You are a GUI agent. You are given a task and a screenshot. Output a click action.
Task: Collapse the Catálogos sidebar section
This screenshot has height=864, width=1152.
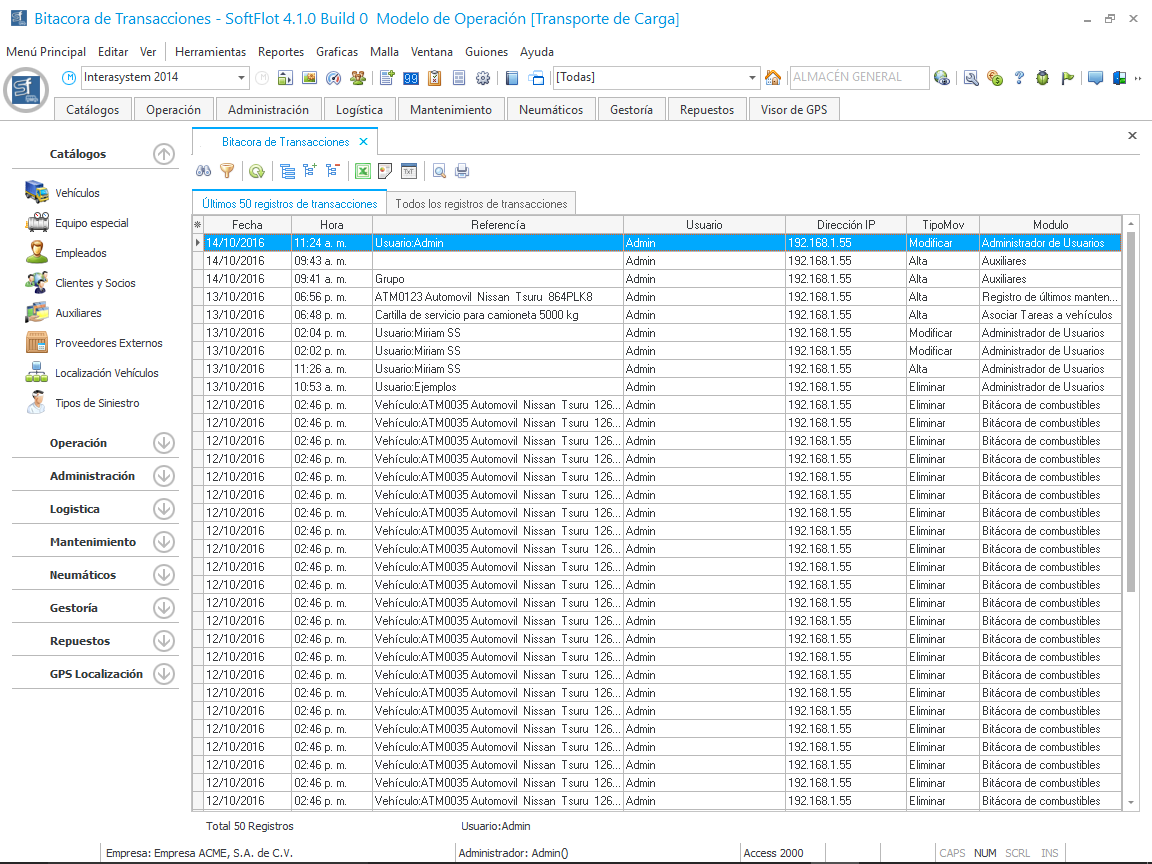click(164, 154)
